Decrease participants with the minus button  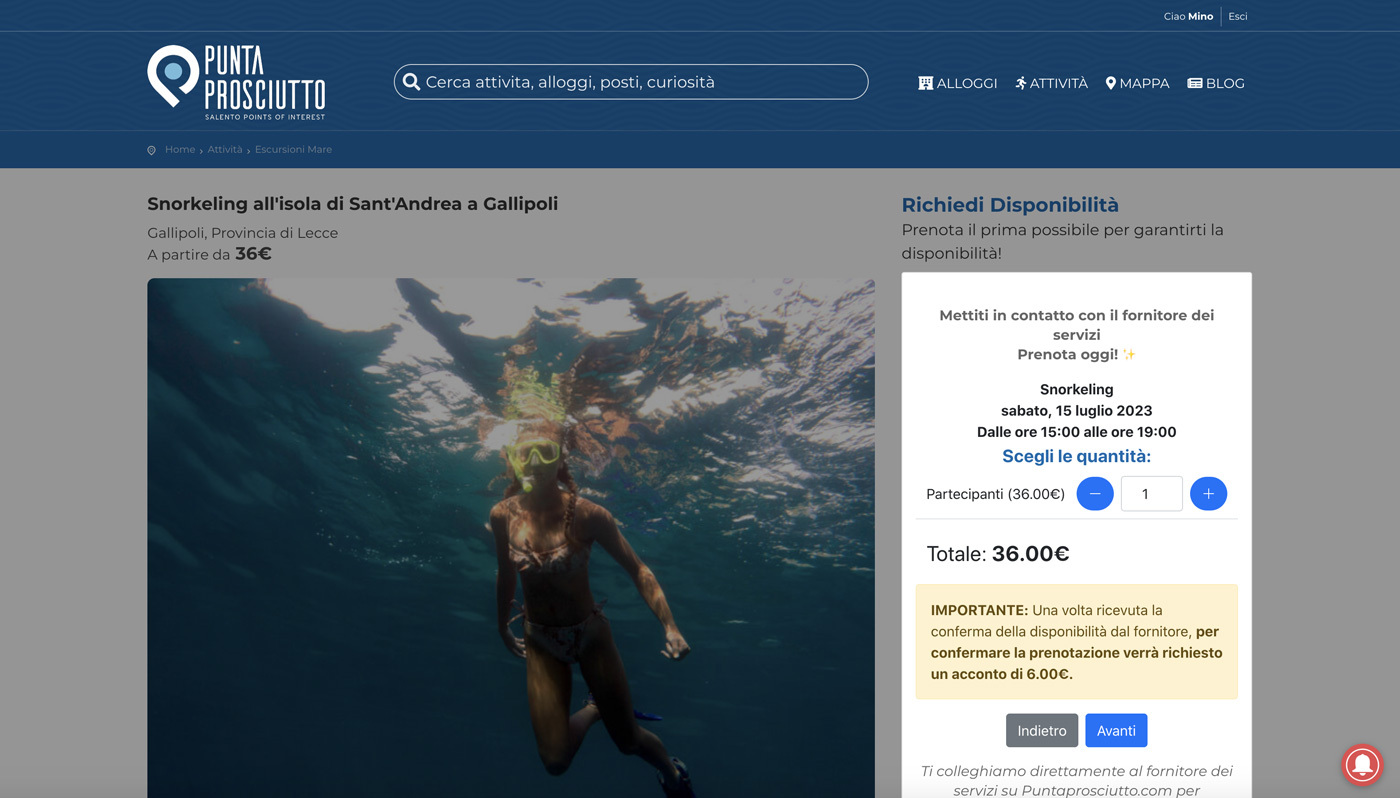click(x=1094, y=494)
